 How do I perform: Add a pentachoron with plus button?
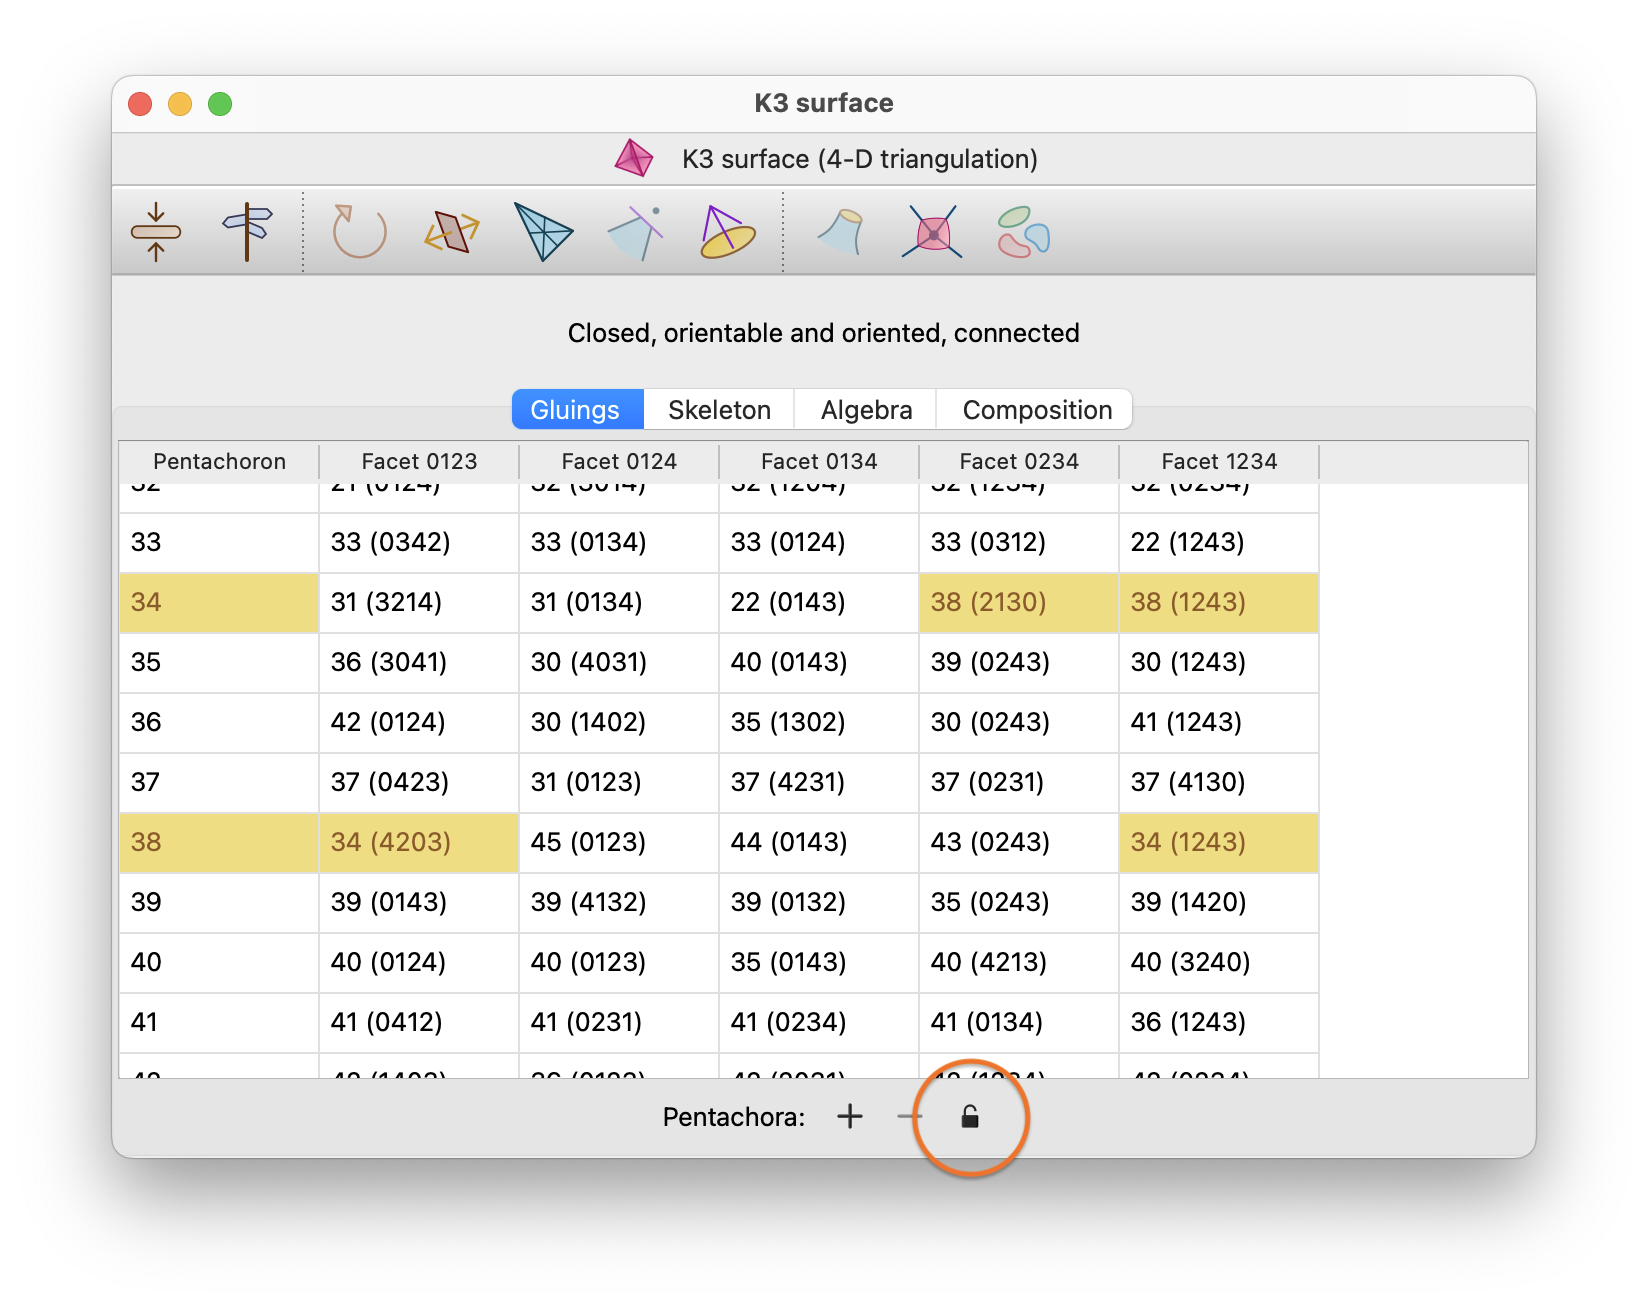point(849,1117)
